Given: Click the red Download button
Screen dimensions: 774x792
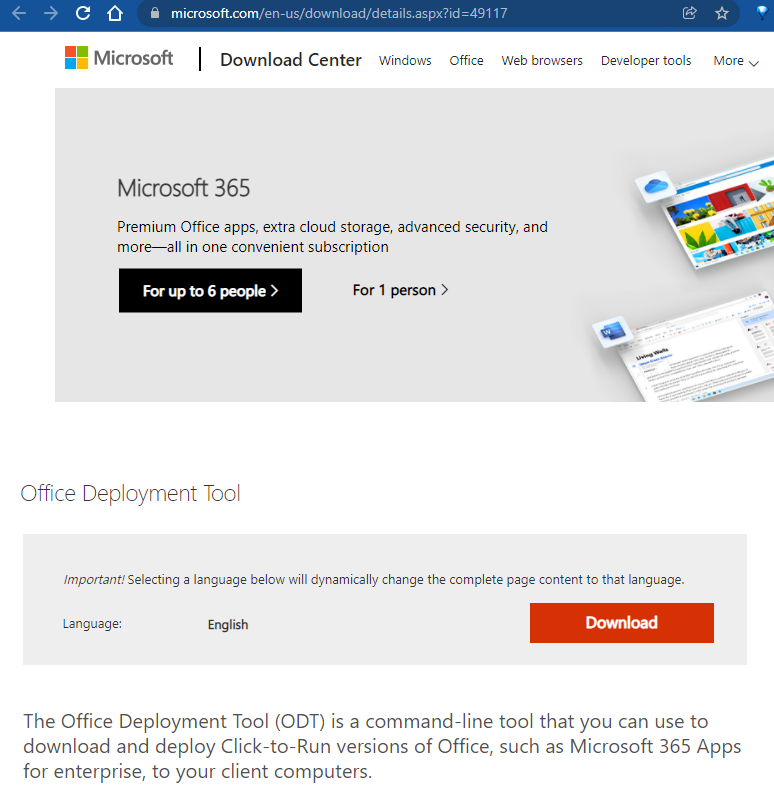Looking at the screenshot, I should pyautogui.click(x=621, y=623).
